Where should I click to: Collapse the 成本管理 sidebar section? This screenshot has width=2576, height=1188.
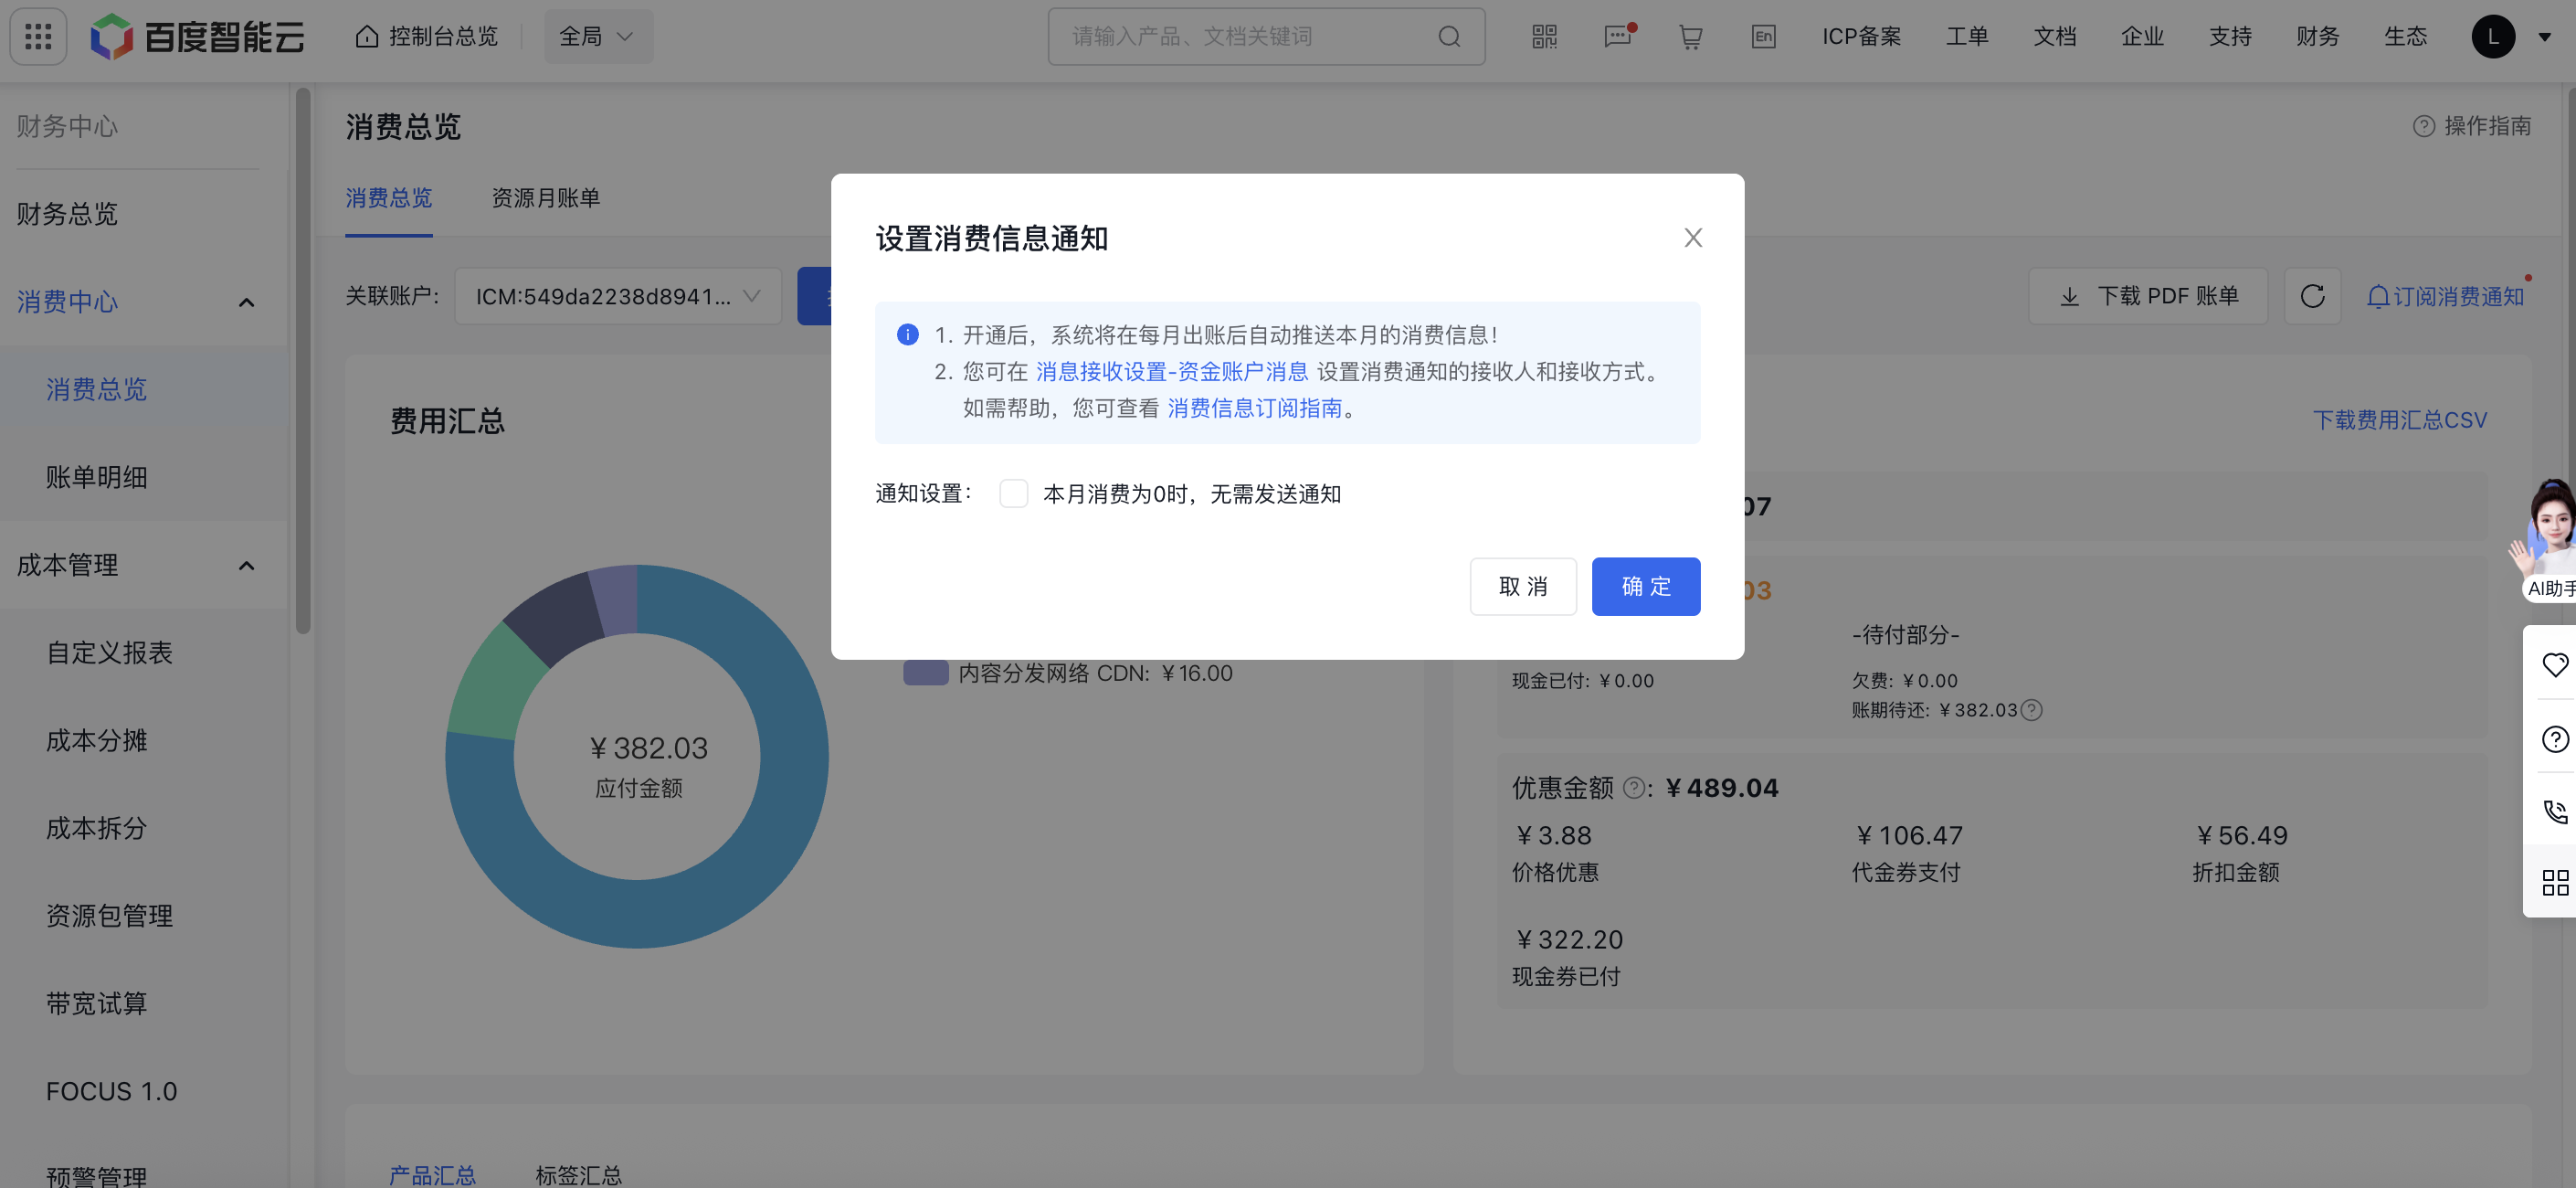pos(246,565)
